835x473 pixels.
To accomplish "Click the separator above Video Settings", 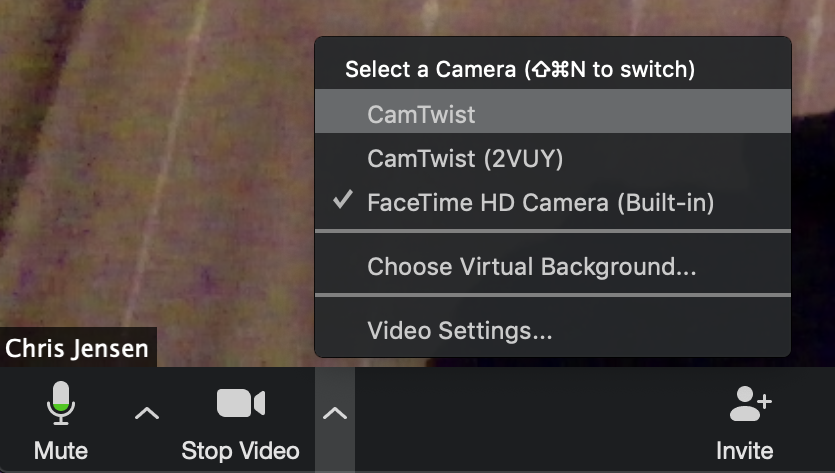I will pyautogui.click(x=553, y=295).
